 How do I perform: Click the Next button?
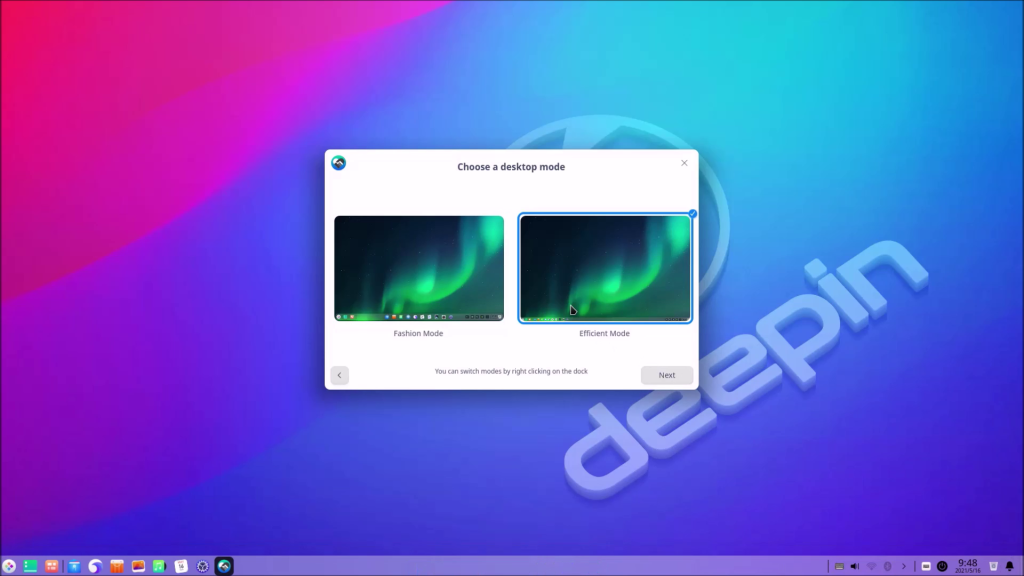(666, 375)
